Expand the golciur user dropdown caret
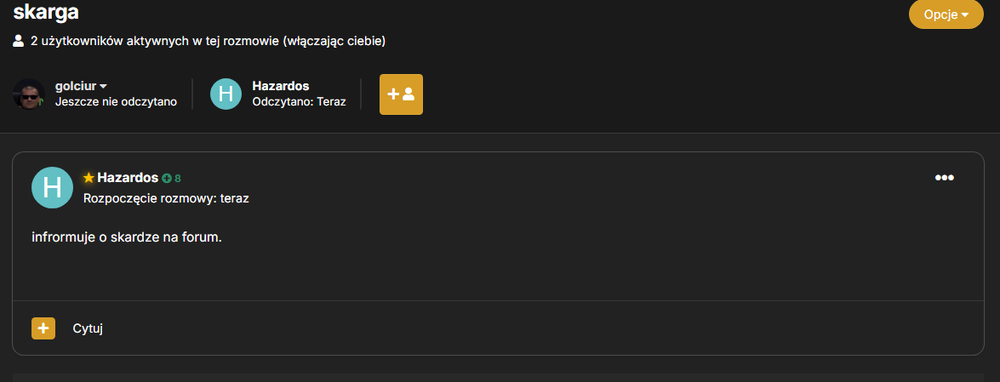 [103, 86]
